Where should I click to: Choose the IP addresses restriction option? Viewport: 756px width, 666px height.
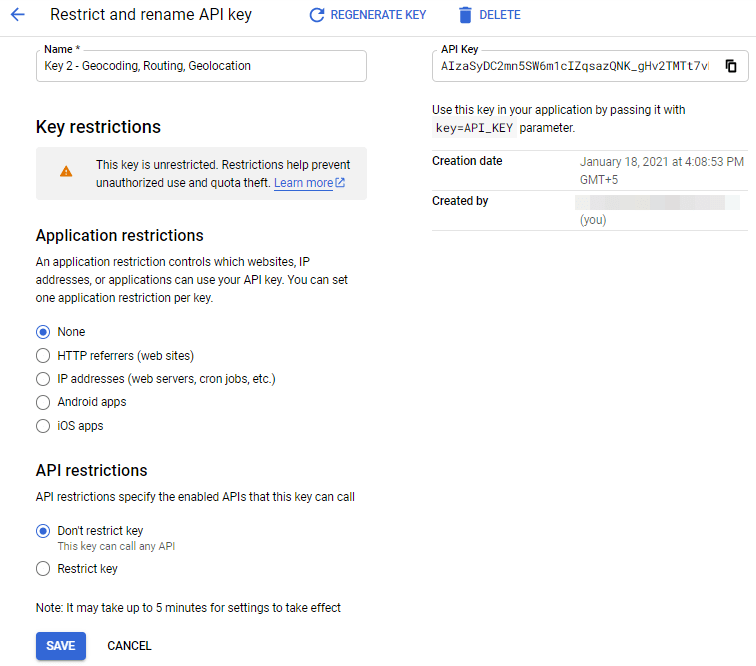43,379
